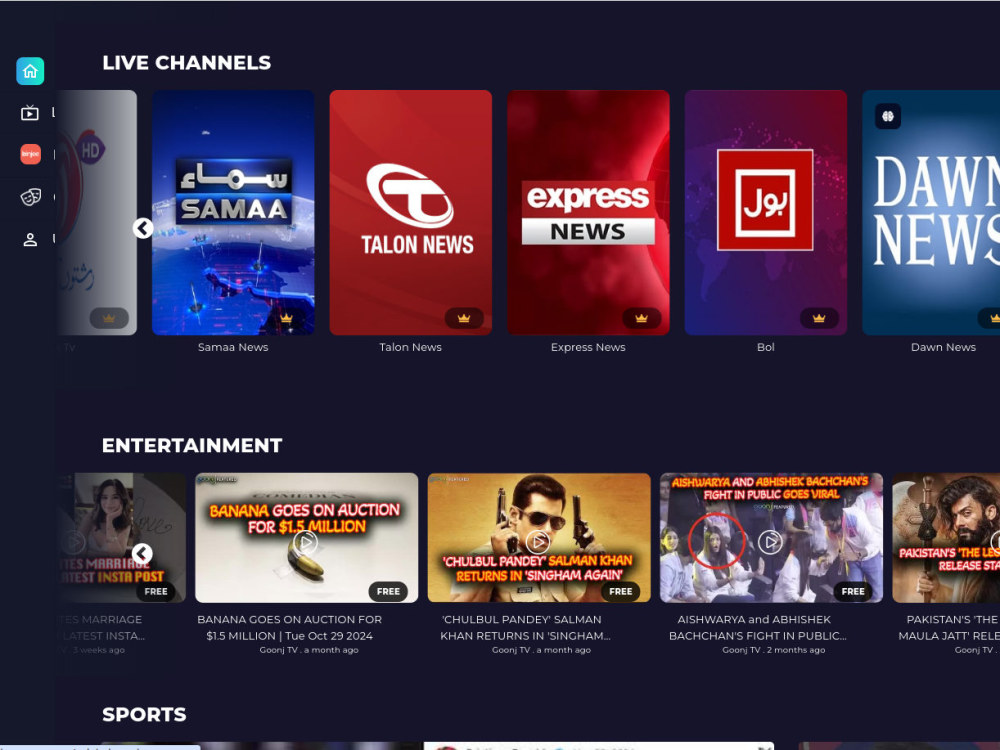The height and width of the screenshot is (750, 1000).
Task: Open the Maula Jatt release video thumbnail
Action: [946, 538]
